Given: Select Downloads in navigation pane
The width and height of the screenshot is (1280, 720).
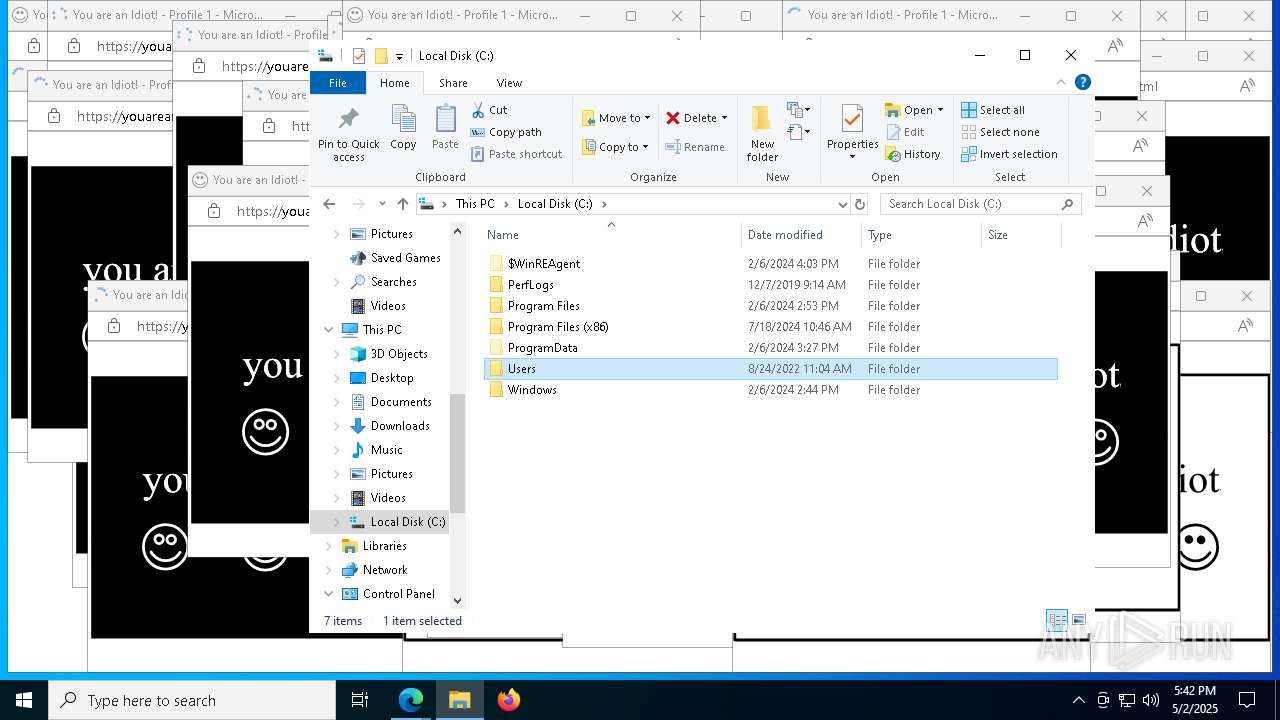Looking at the screenshot, I should 400,426.
